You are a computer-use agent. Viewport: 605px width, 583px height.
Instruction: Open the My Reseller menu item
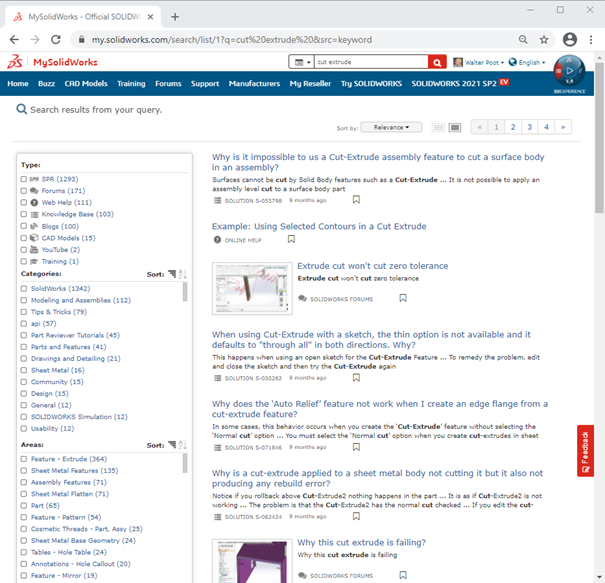310,83
